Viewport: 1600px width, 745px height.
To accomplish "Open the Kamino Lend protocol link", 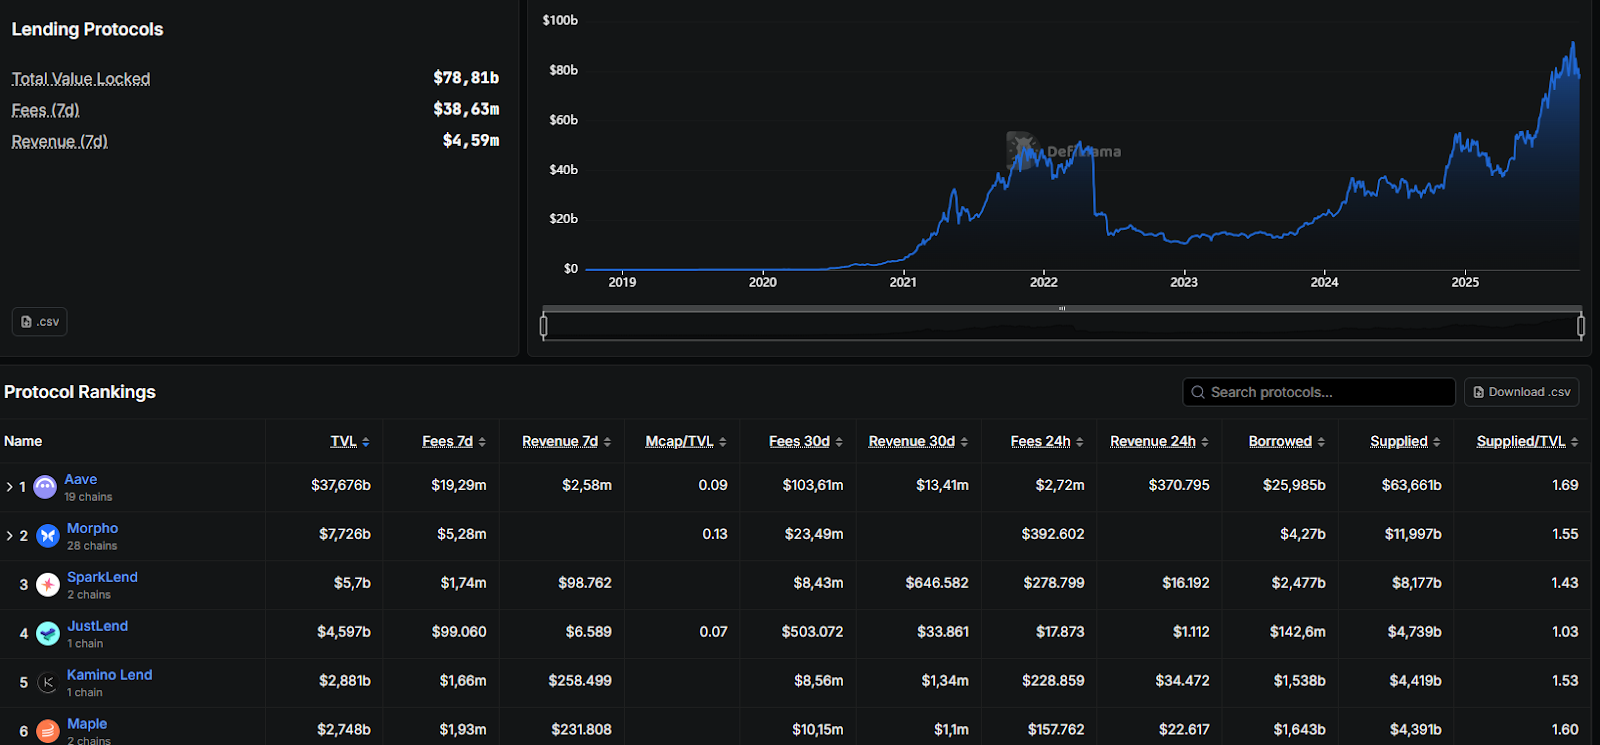I will pyautogui.click(x=110, y=675).
